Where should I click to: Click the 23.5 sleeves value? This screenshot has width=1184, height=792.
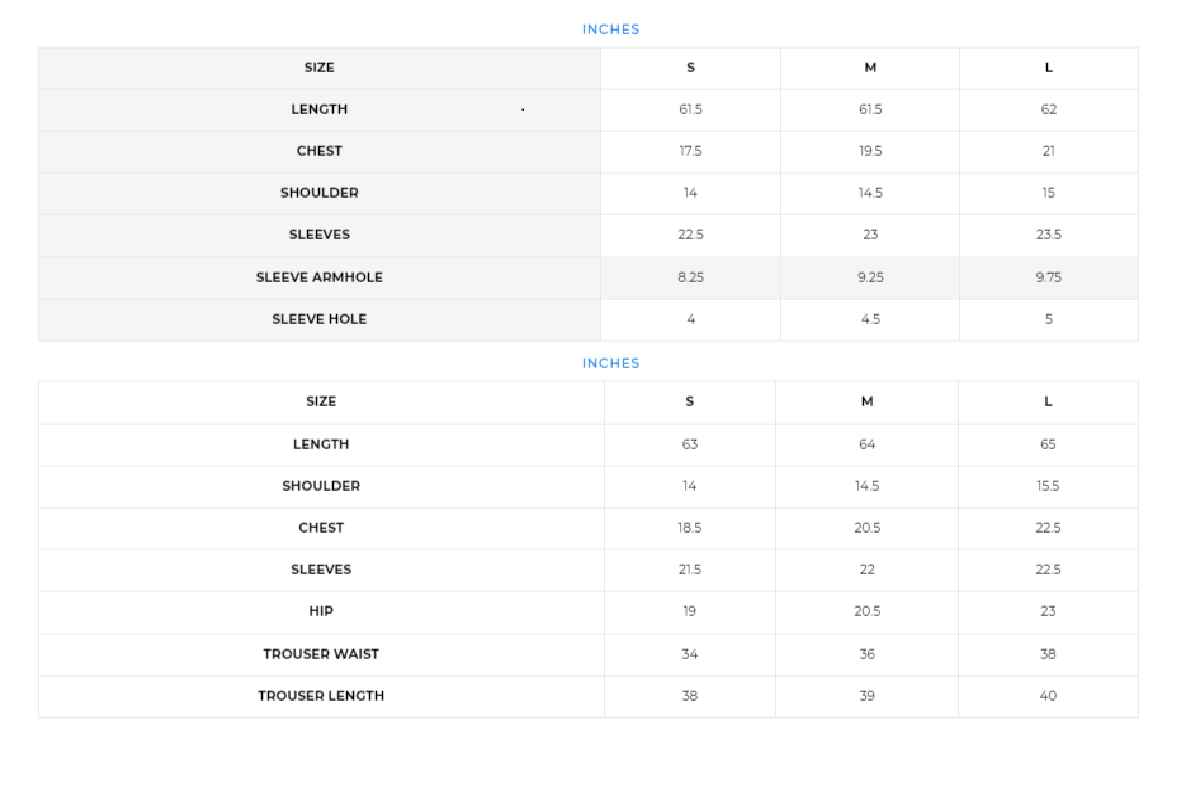(1048, 235)
